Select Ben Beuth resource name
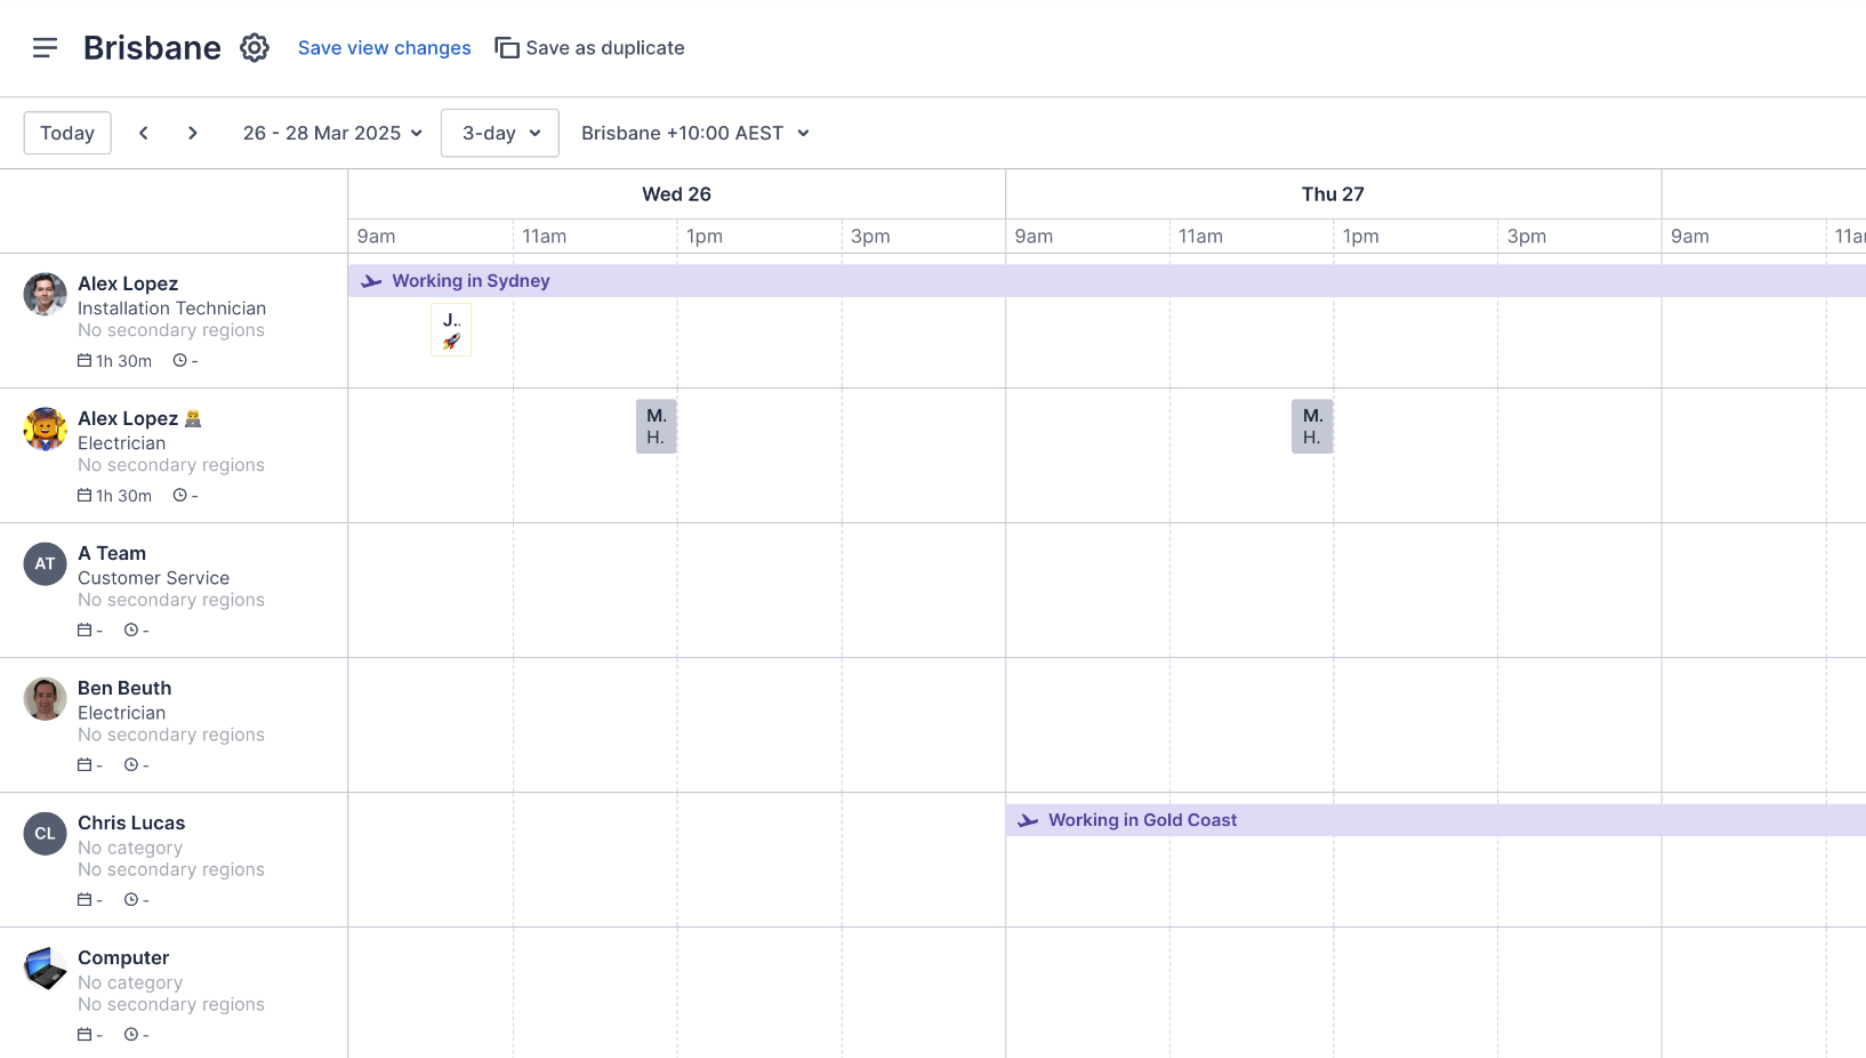The width and height of the screenshot is (1866, 1058). pos(124,688)
